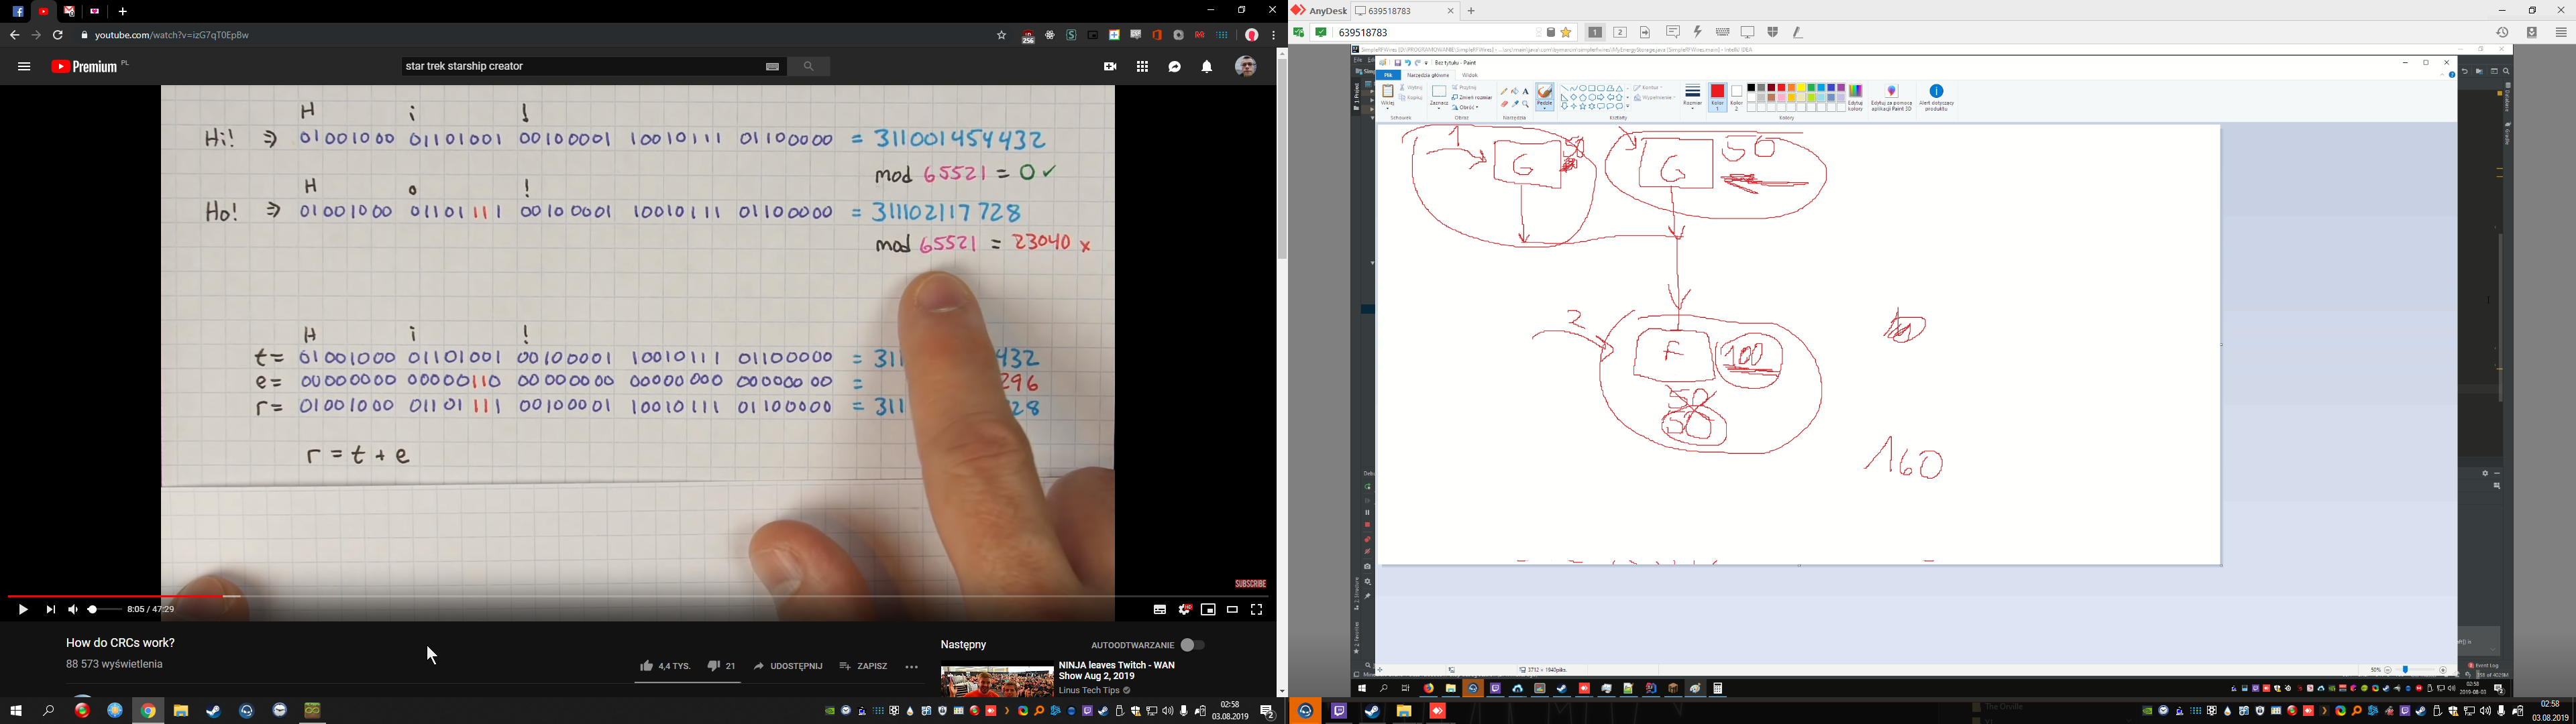The height and width of the screenshot is (724, 2576).
Task: Click the UDOSTĘPNIJ share button
Action: click(x=788, y=666)
